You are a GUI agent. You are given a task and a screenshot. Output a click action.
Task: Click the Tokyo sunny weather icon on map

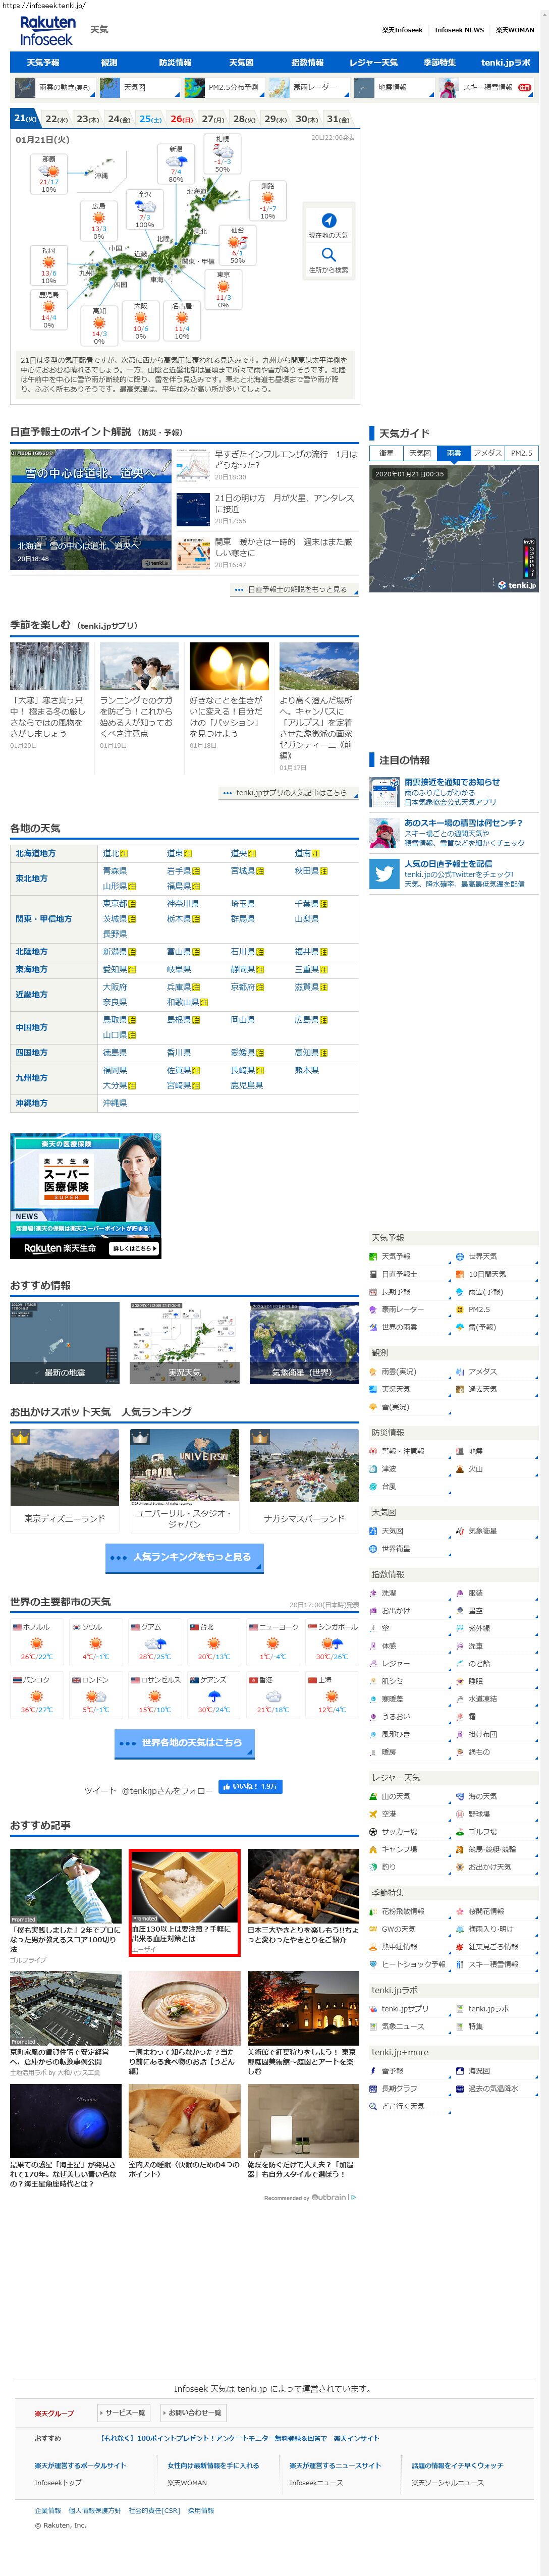tap(222, 287)
